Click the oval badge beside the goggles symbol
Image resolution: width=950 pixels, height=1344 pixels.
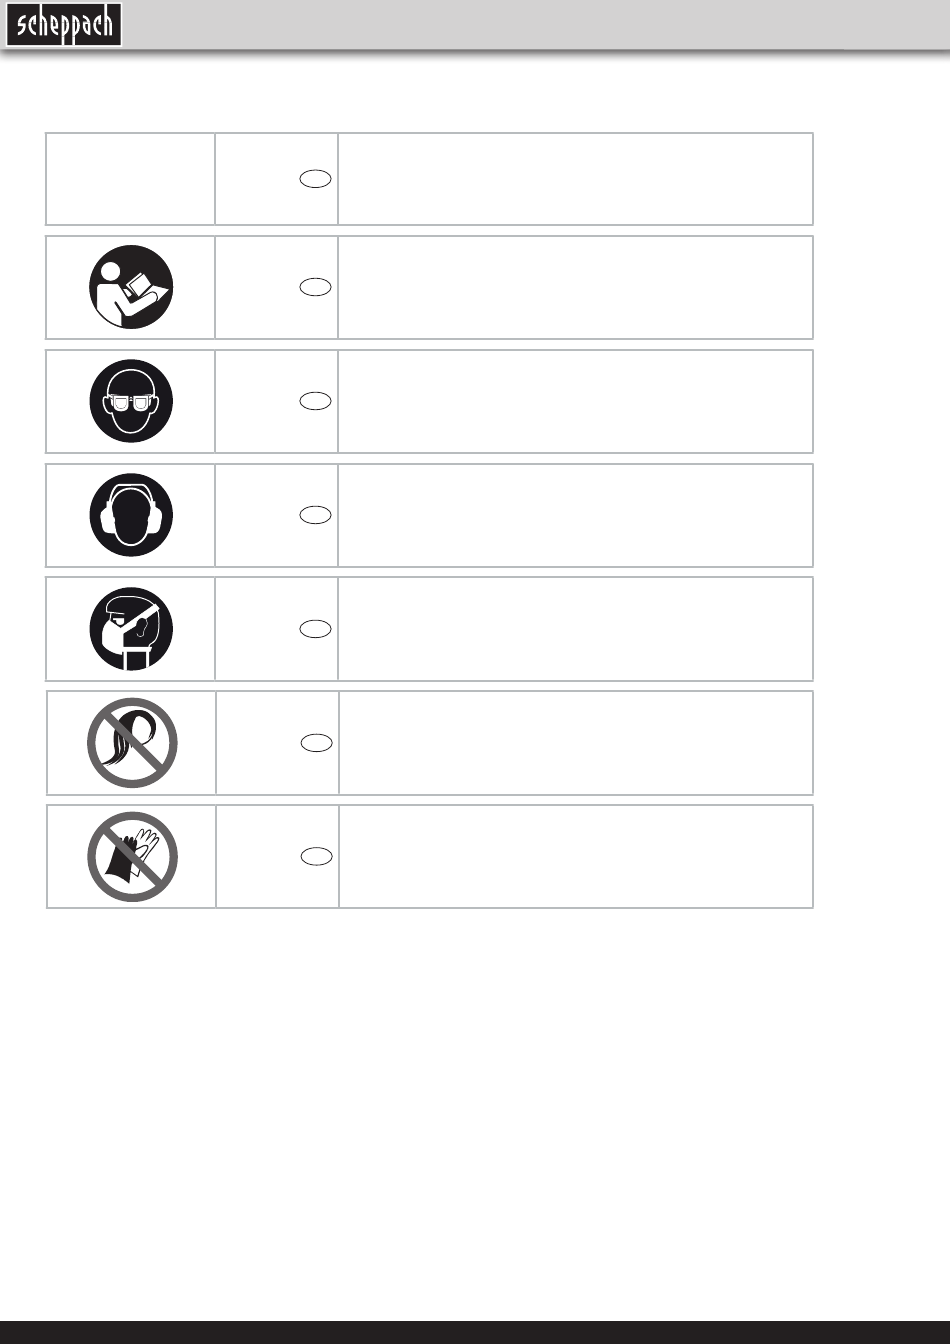pos(315,401)
